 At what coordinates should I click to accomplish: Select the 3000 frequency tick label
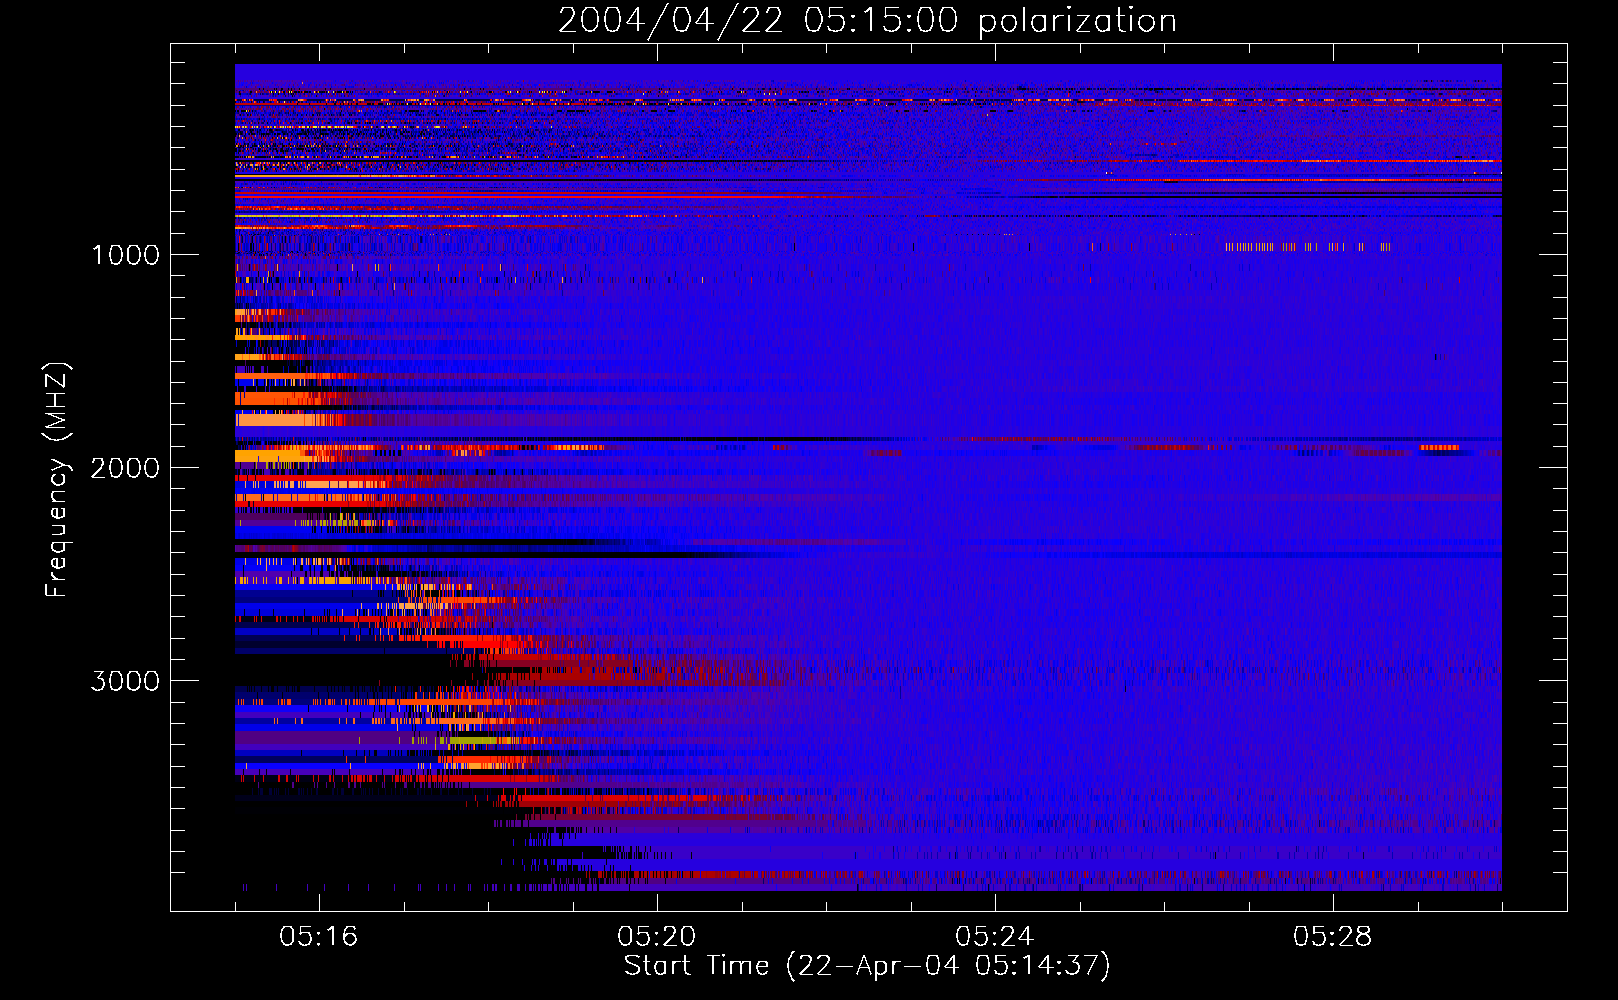[x=125, y=681]
